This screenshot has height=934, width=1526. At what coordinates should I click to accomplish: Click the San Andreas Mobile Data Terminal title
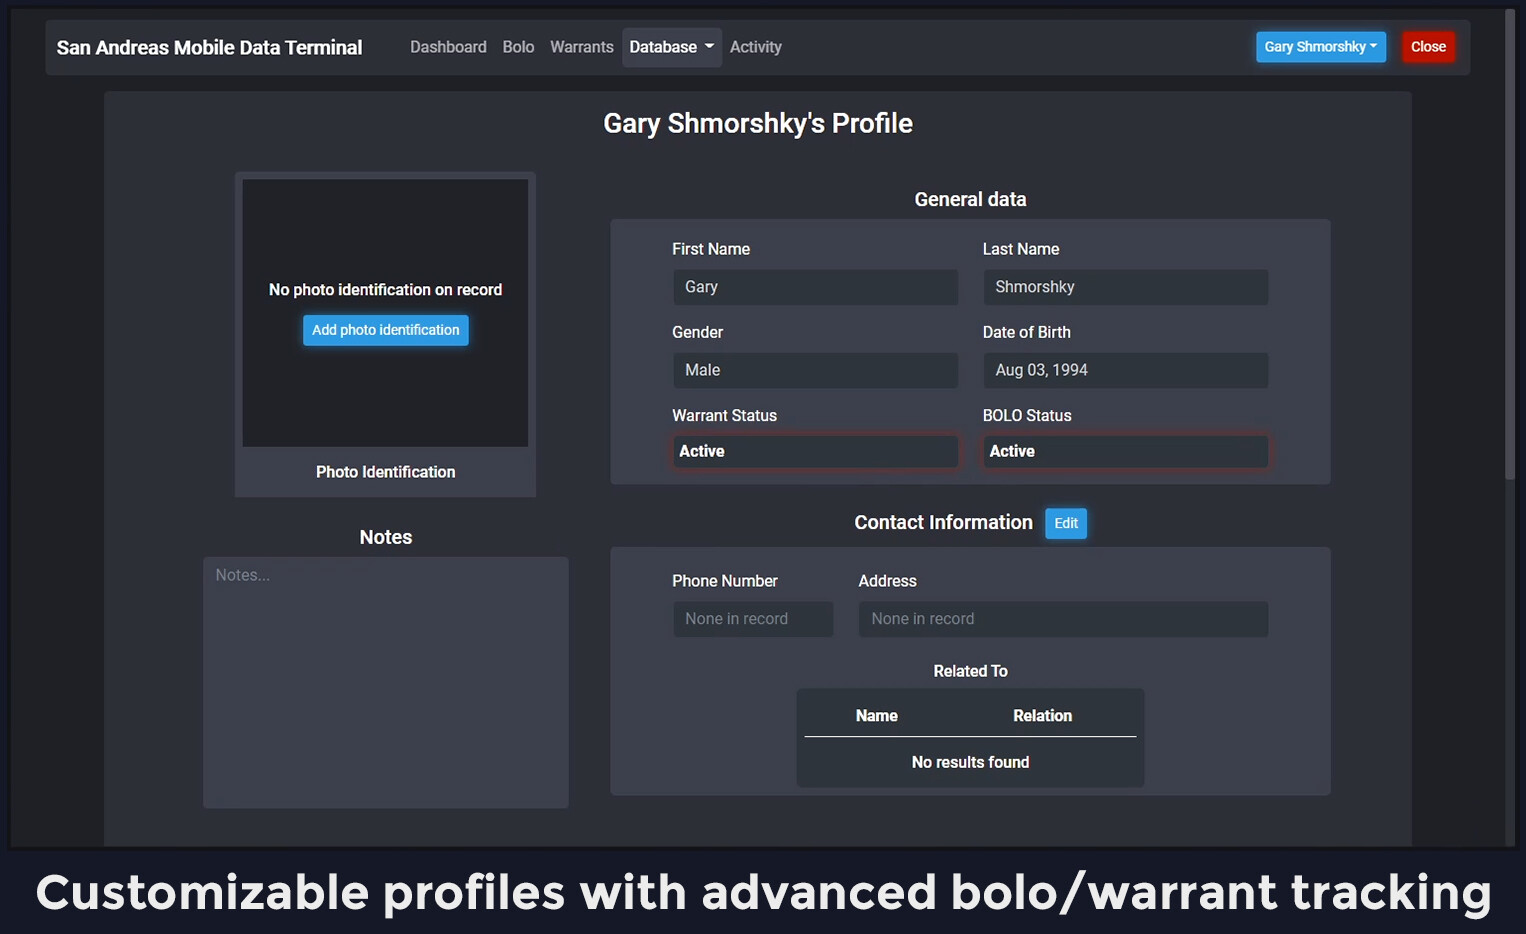(209, 47)
